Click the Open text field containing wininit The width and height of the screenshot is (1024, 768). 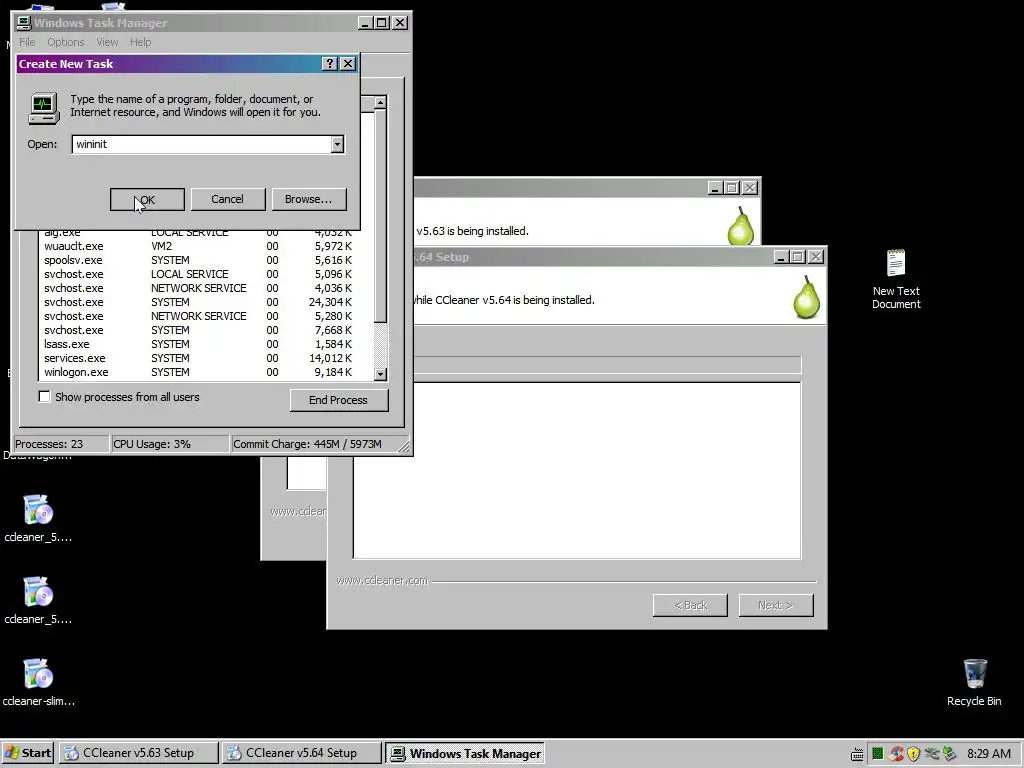point(201,144)
